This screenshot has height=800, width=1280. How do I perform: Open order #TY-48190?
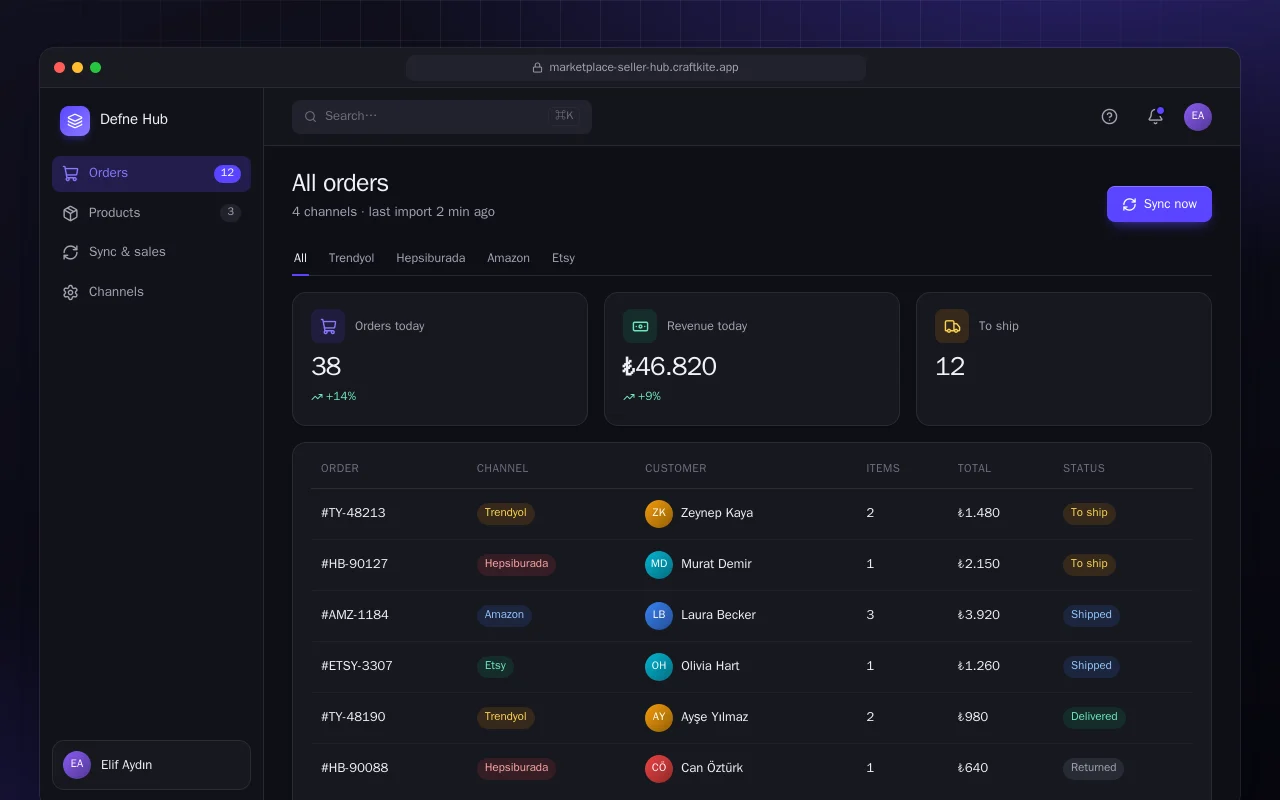pos(353,717)
